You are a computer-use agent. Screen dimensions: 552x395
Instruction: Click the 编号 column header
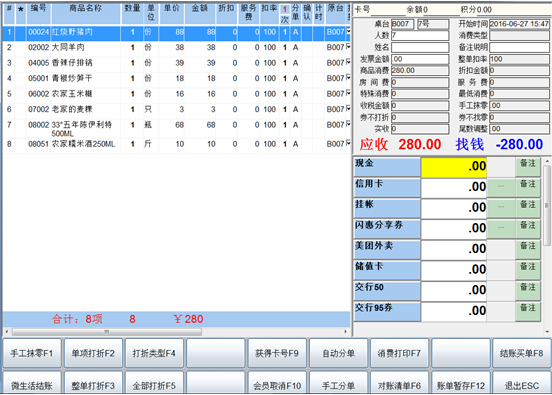tap(38, 13)
